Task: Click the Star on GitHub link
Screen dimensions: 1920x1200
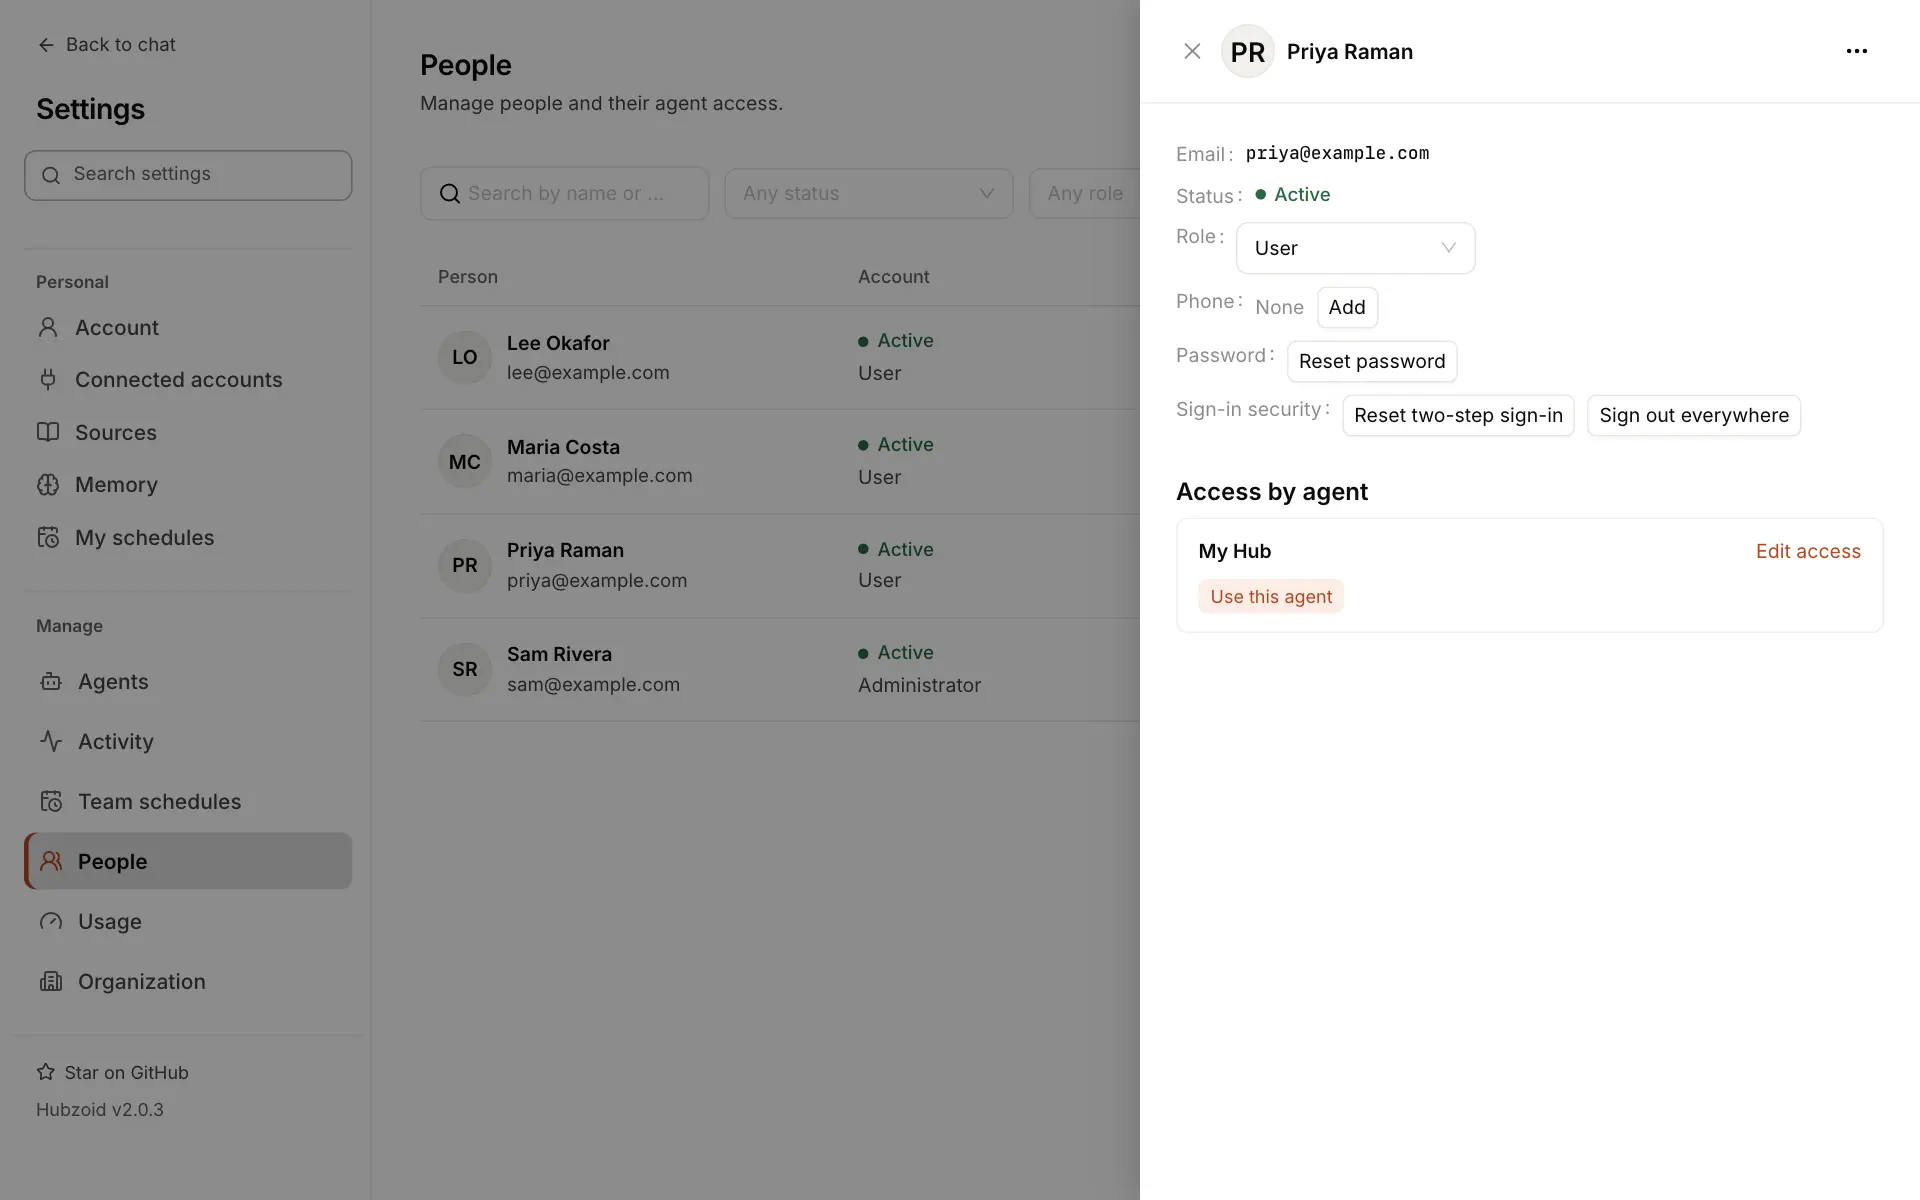Action: coord(113,1072)
